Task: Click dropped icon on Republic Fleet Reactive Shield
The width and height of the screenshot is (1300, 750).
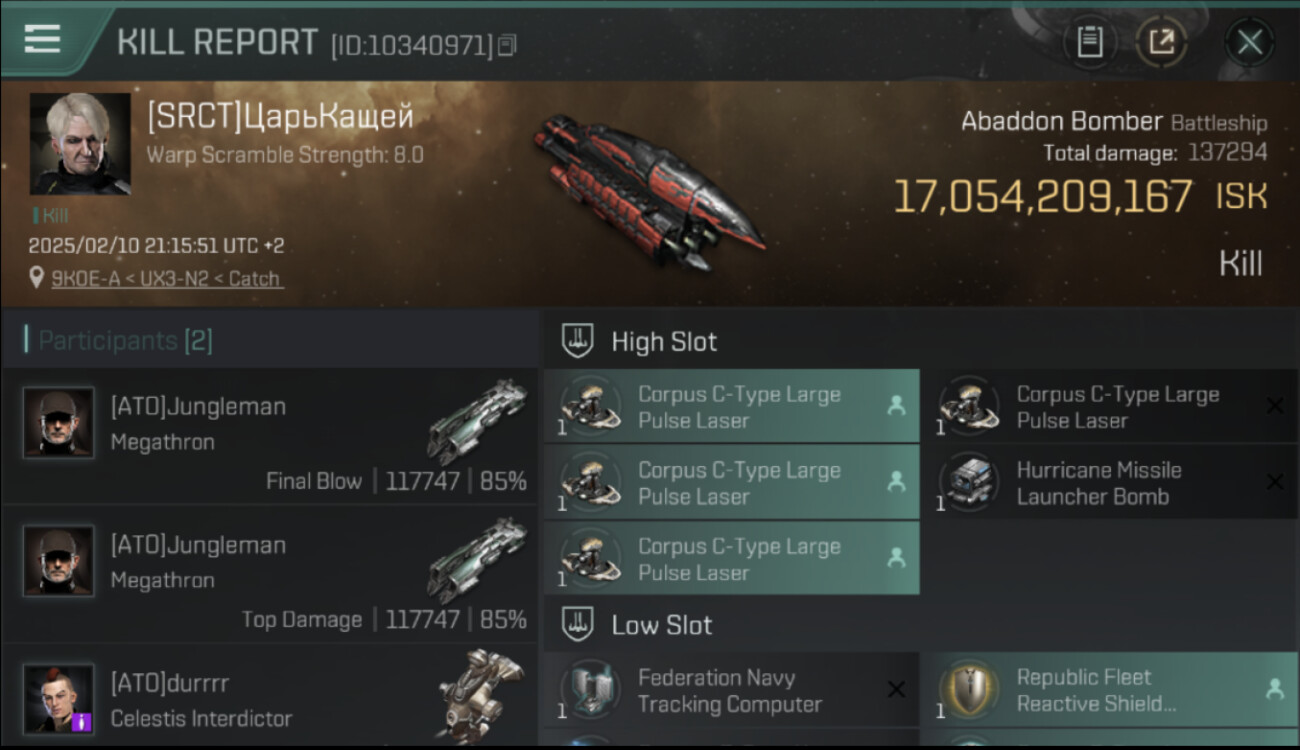Action: click(1275, 689)
